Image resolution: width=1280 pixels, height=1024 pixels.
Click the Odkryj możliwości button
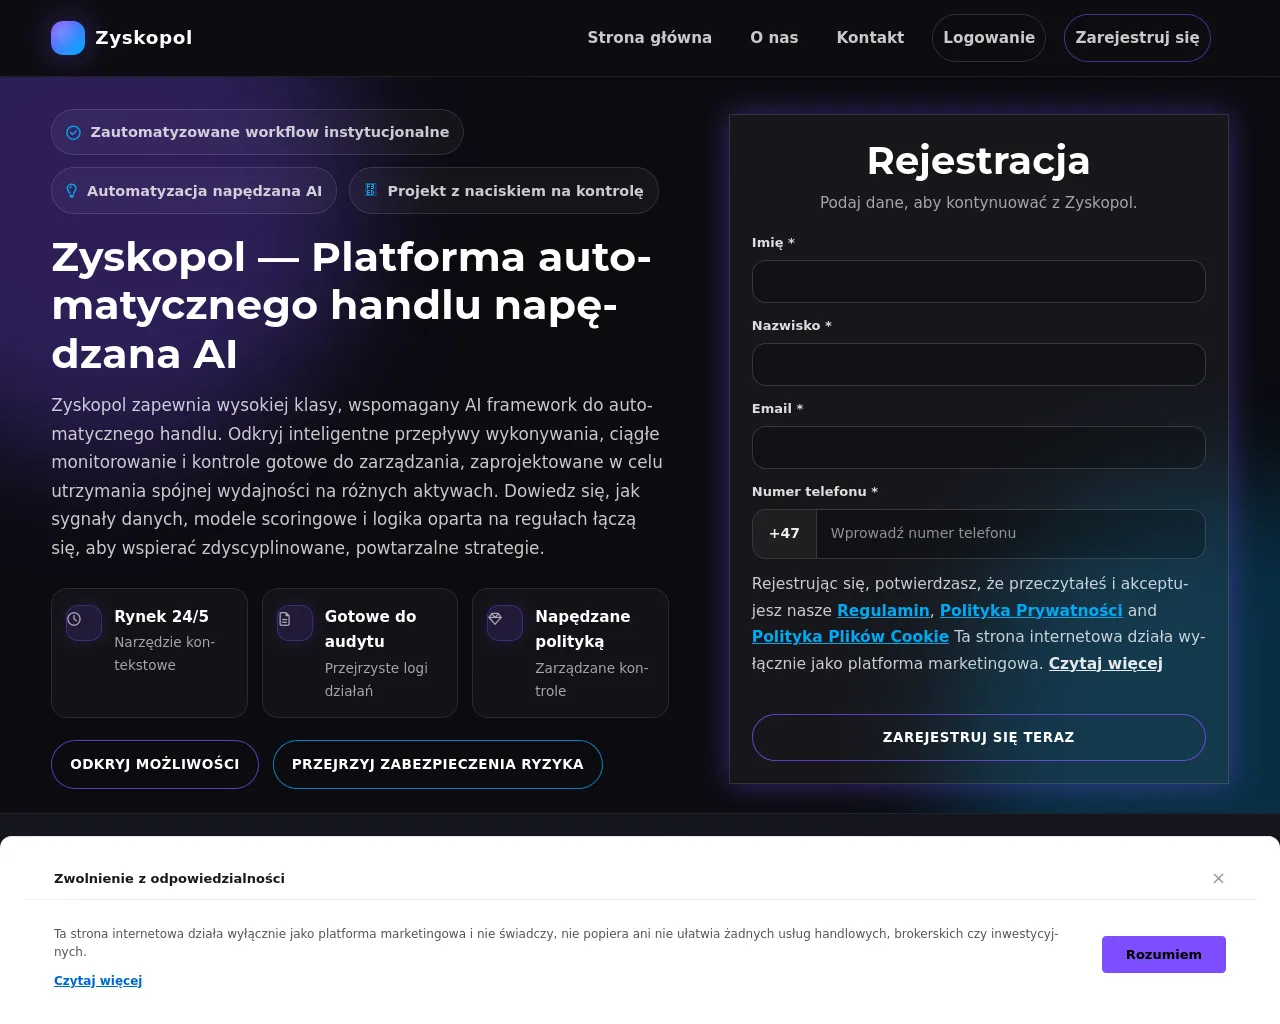point(155,764)
